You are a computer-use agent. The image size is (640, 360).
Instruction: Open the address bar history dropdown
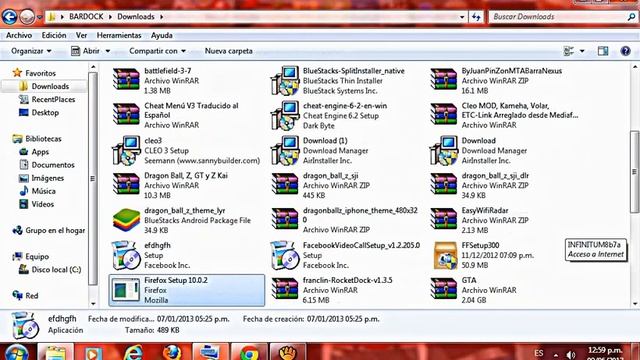coord(462,17)
